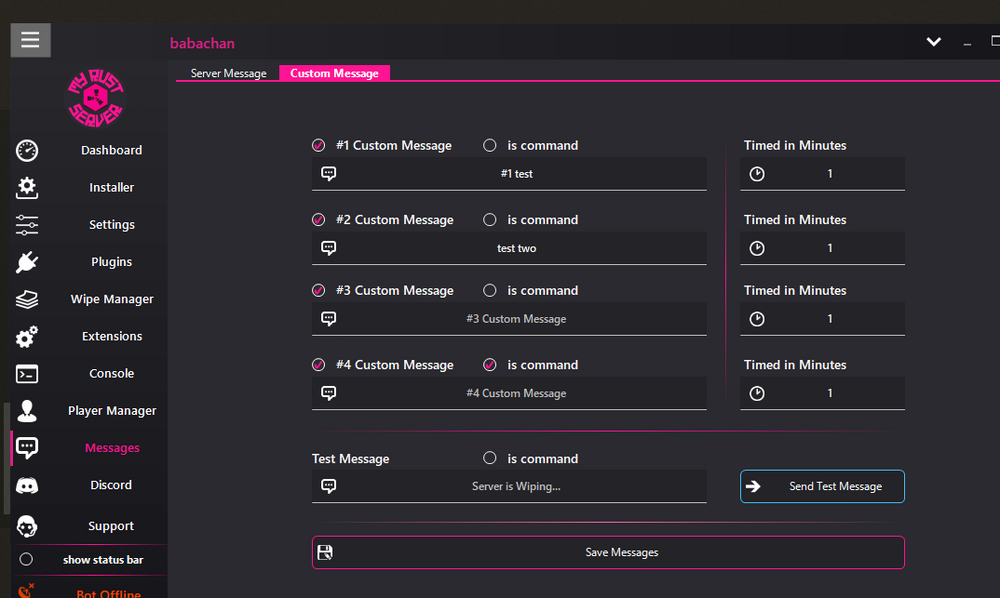This screenshot has width=1000, height=598.
Task: Click the hamburger menu icon
Action: (x=30, y=40)
